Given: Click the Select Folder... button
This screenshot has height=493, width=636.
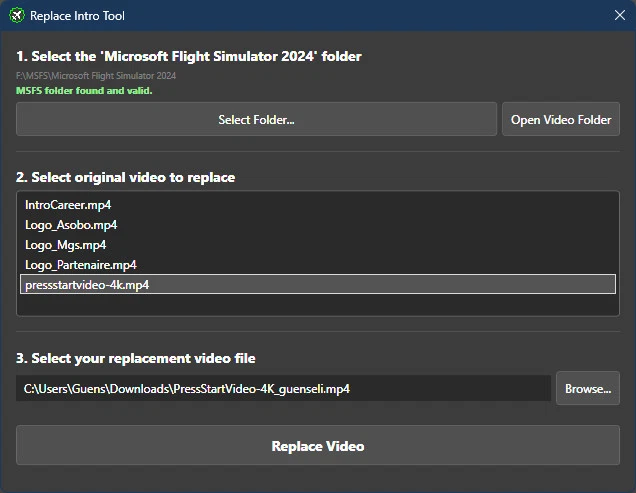Looking at the screenshot, I should coord(256,119).
